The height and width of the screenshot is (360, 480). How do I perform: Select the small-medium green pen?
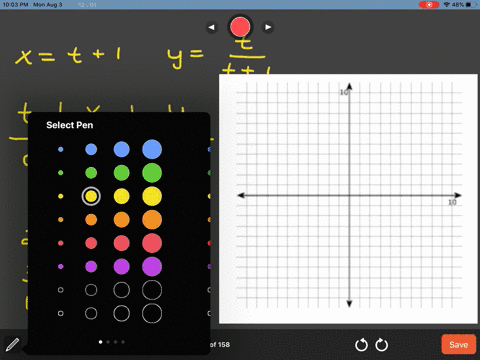click(x=91, y=173)
